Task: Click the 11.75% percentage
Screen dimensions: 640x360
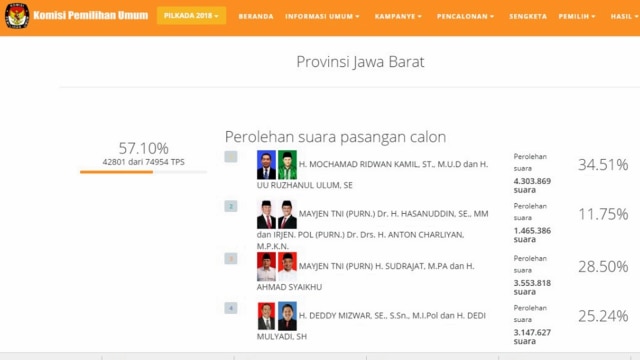Action: point(603,214)
